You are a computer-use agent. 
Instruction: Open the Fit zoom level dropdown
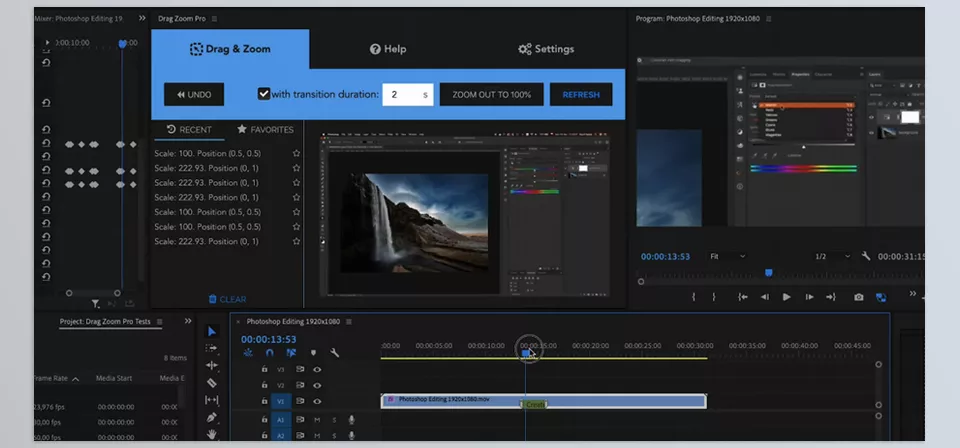[728, 256]
